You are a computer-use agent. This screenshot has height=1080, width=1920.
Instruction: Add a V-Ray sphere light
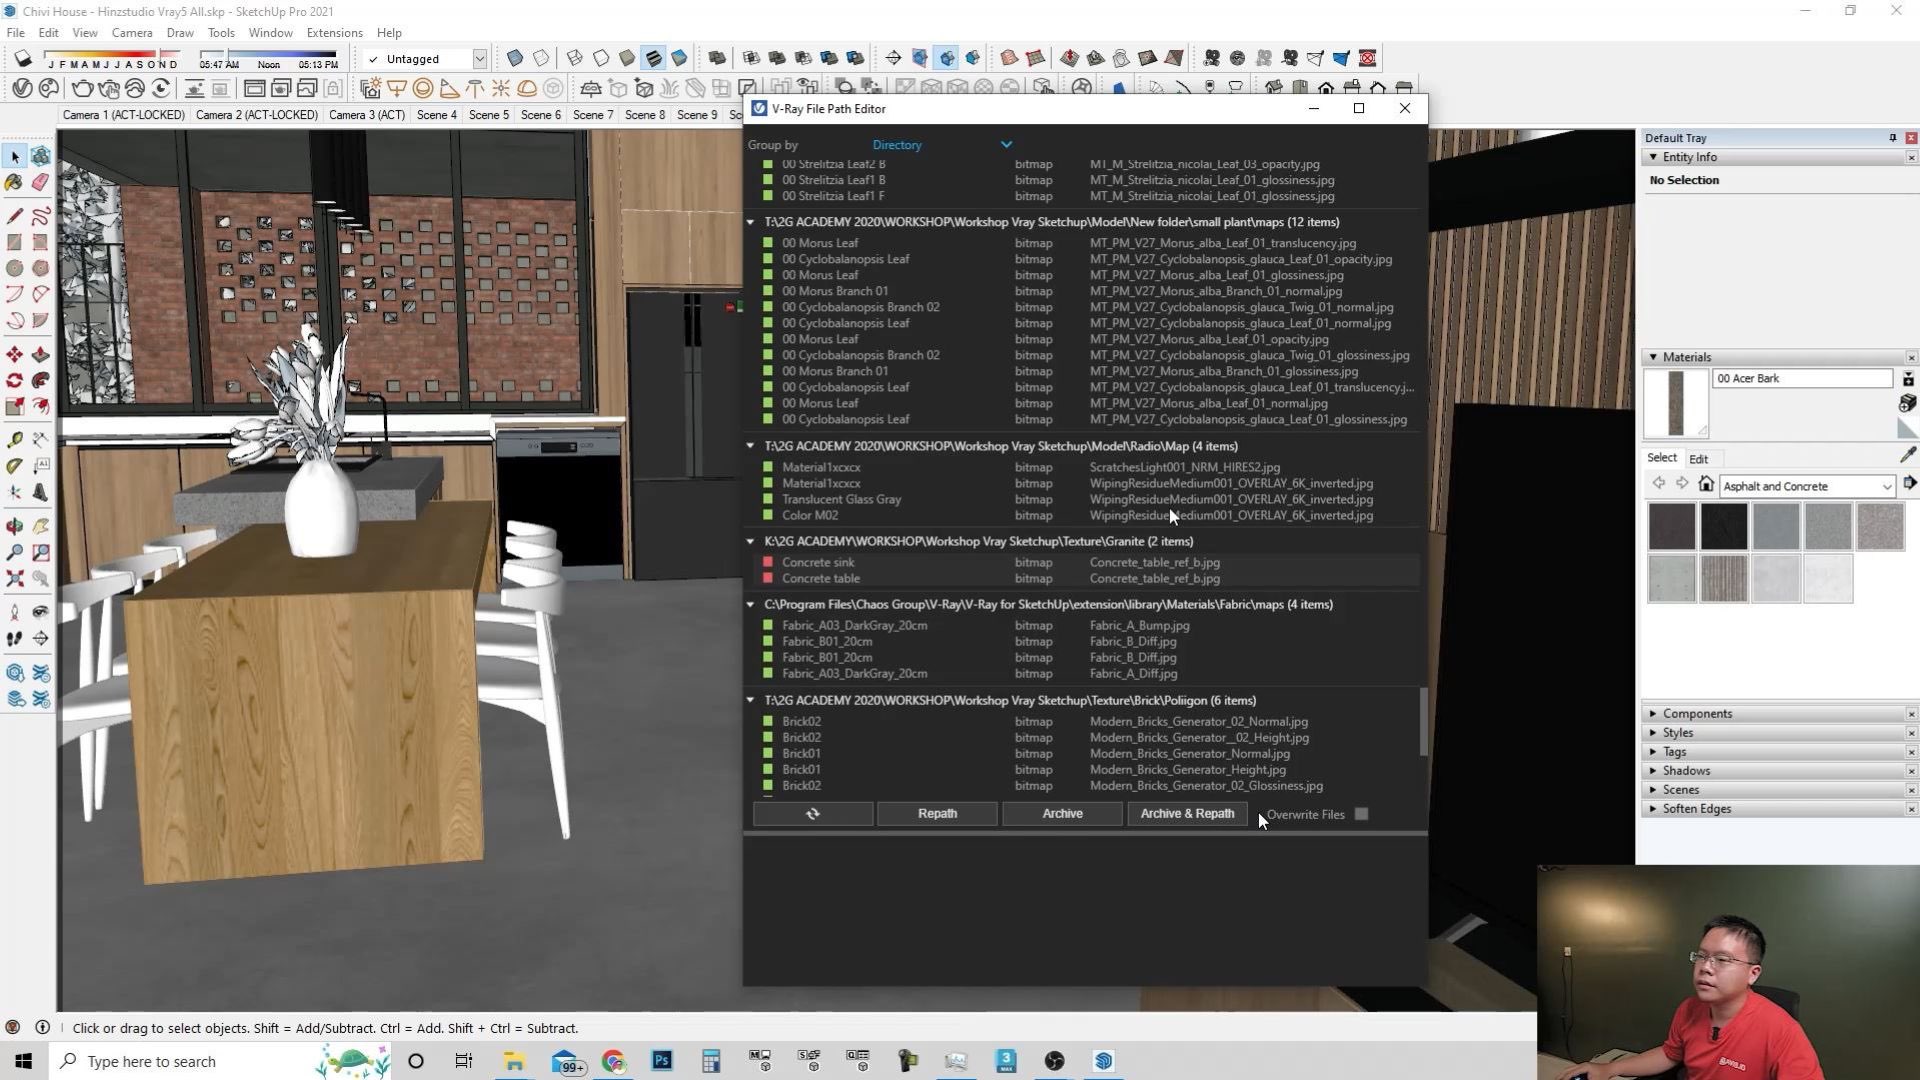tap(423, 88)
